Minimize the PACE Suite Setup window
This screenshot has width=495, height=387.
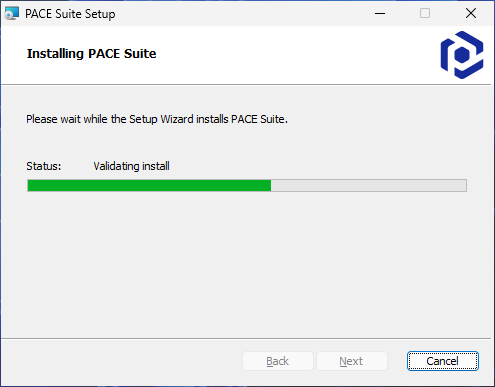[x=380, y=13]
